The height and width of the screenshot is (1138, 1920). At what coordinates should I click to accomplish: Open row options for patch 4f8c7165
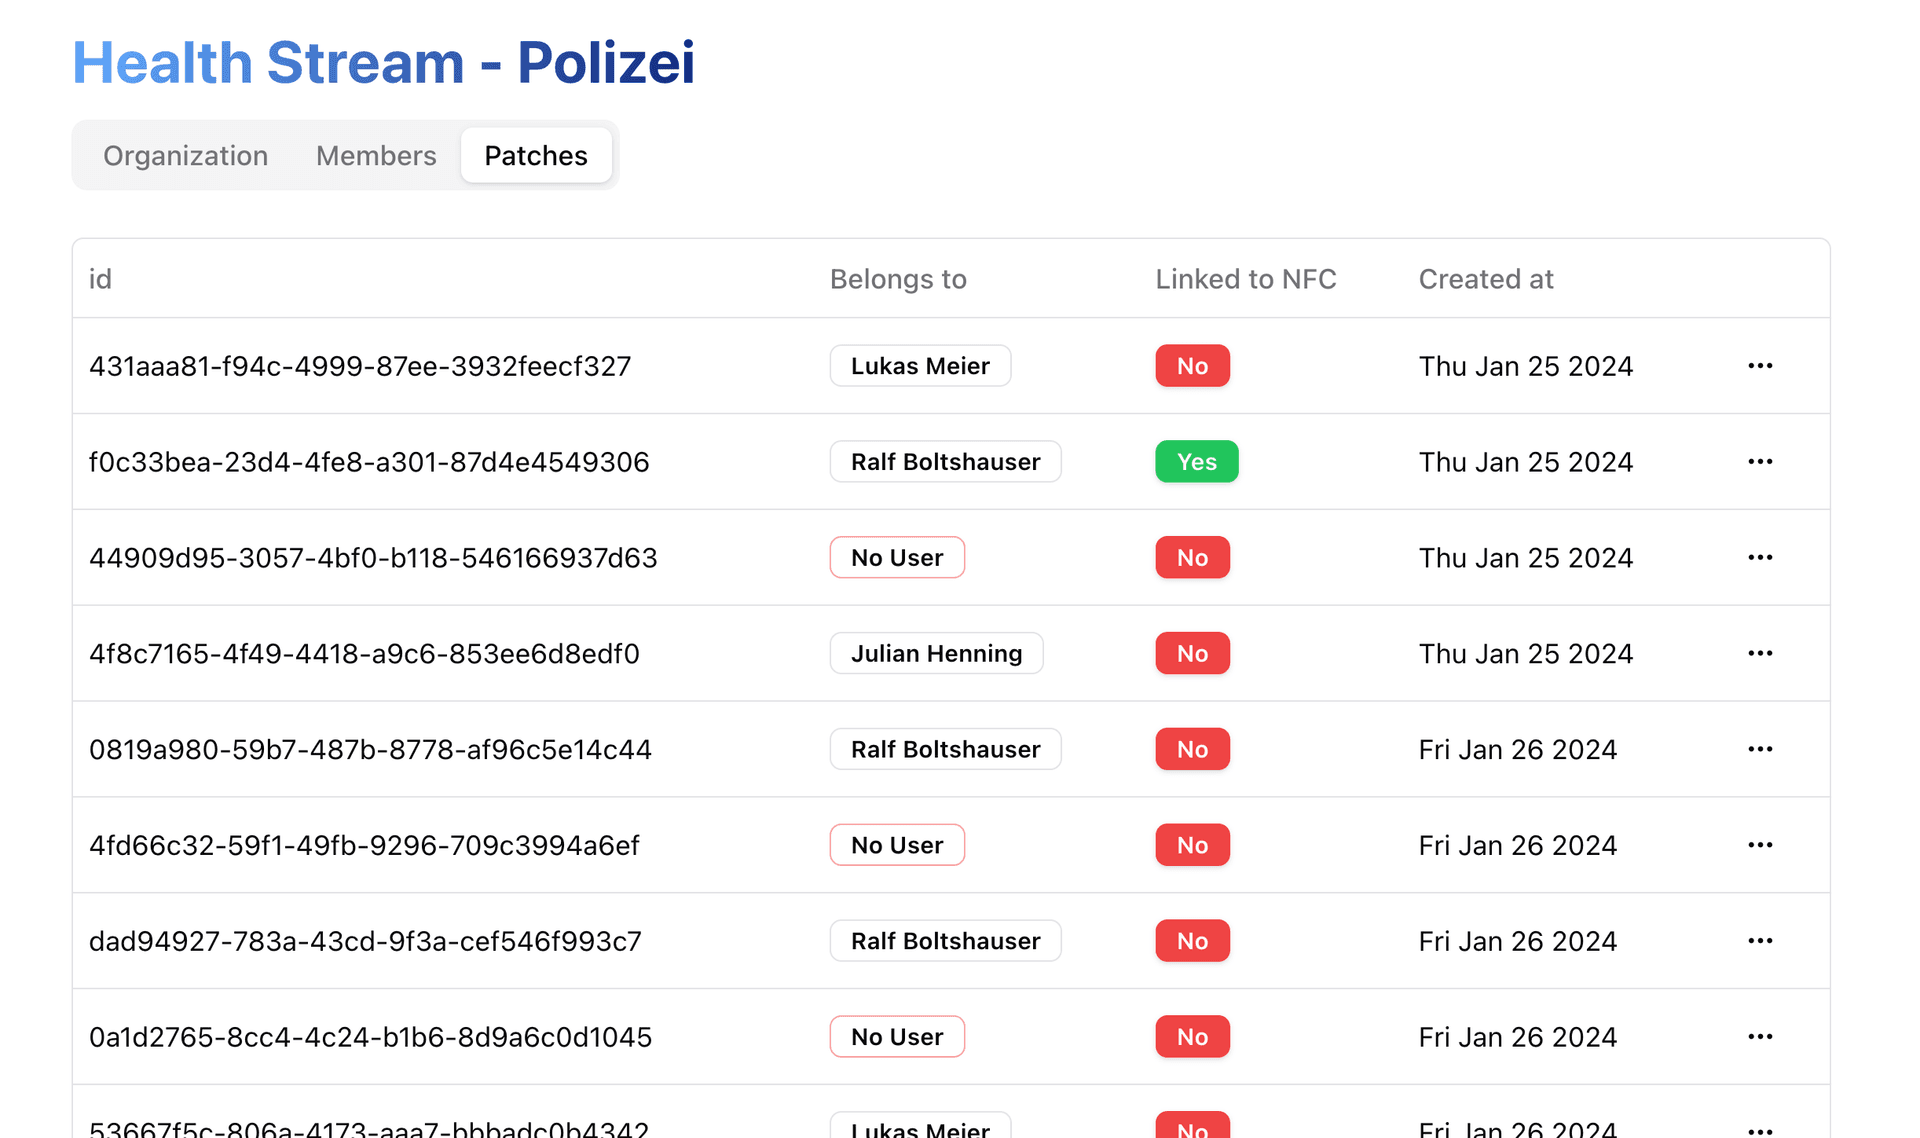(1760, 654)
